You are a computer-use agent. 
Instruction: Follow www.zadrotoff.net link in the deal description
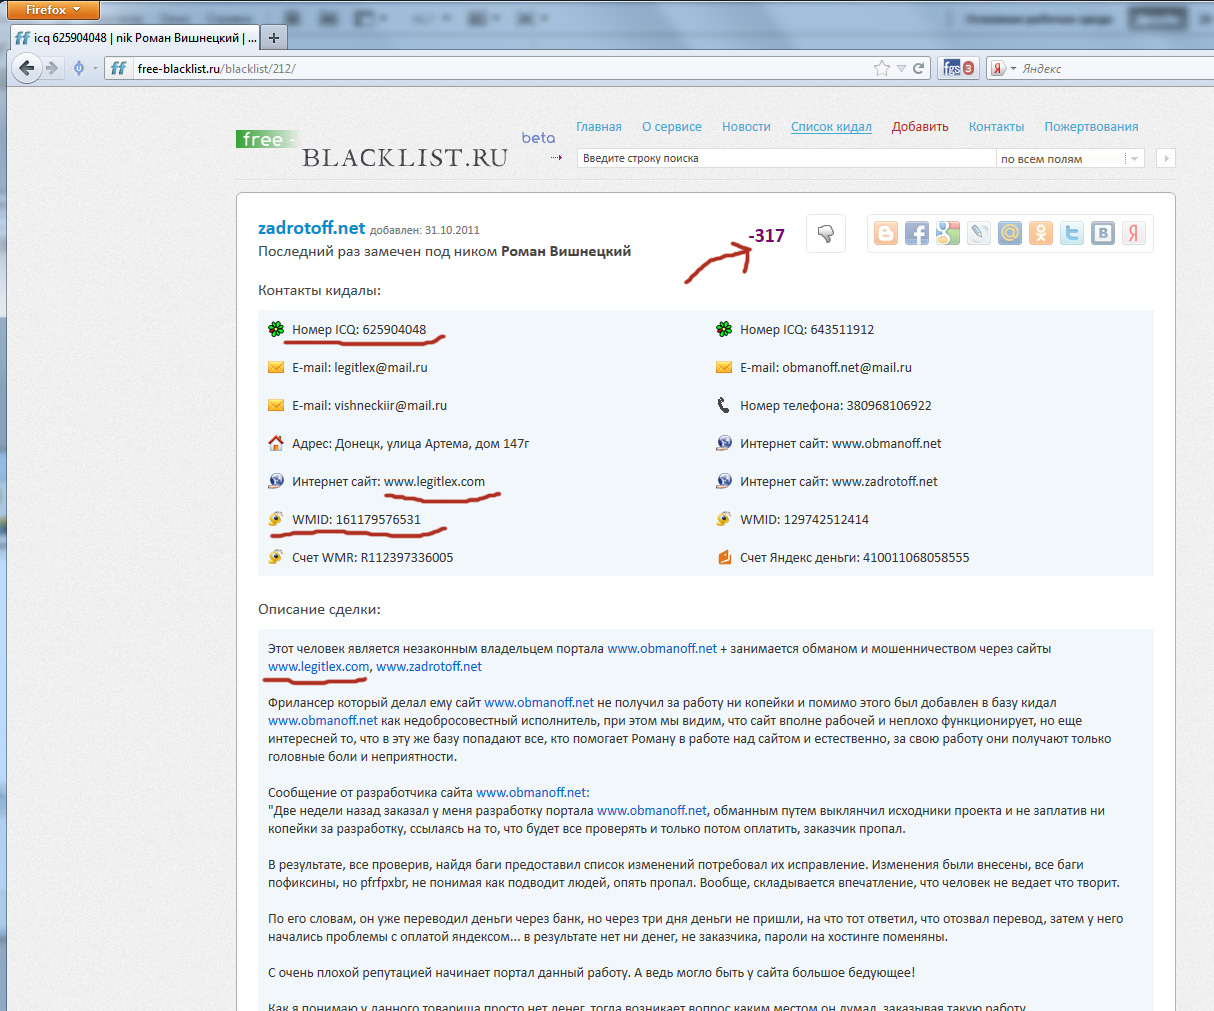429,667
